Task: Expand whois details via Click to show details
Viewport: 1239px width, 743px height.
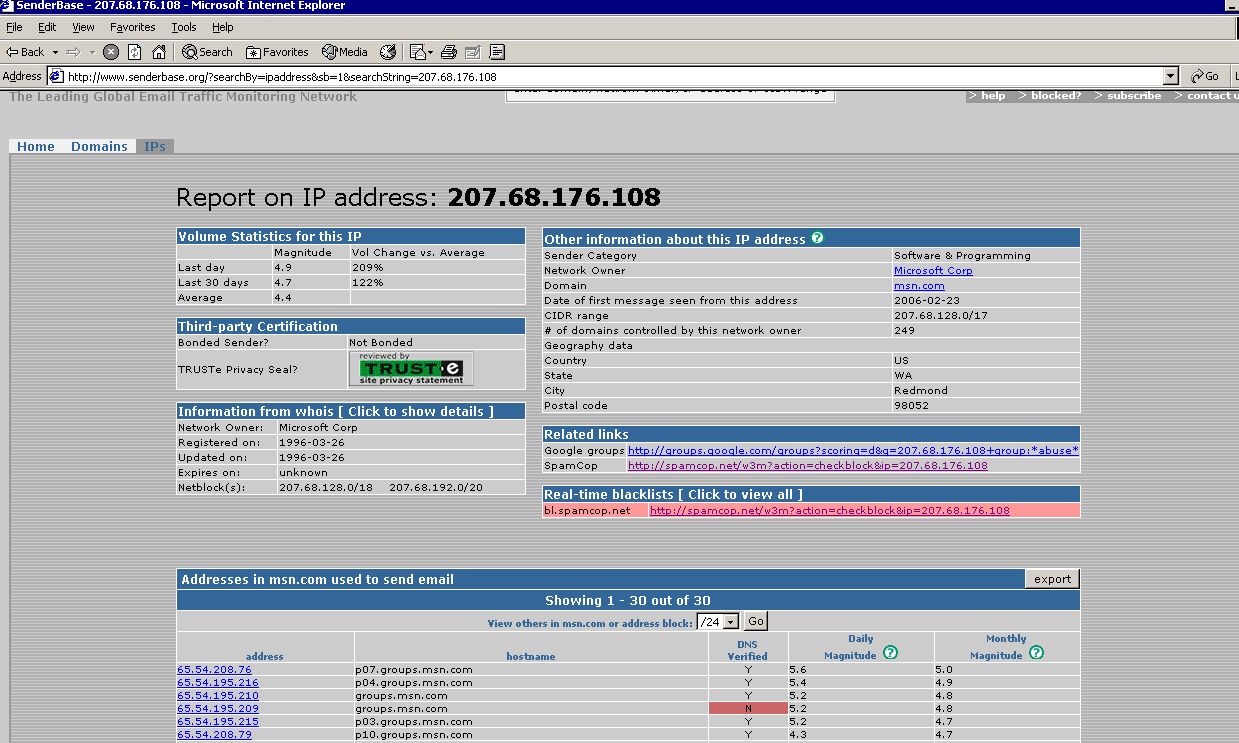Action: 416,411
